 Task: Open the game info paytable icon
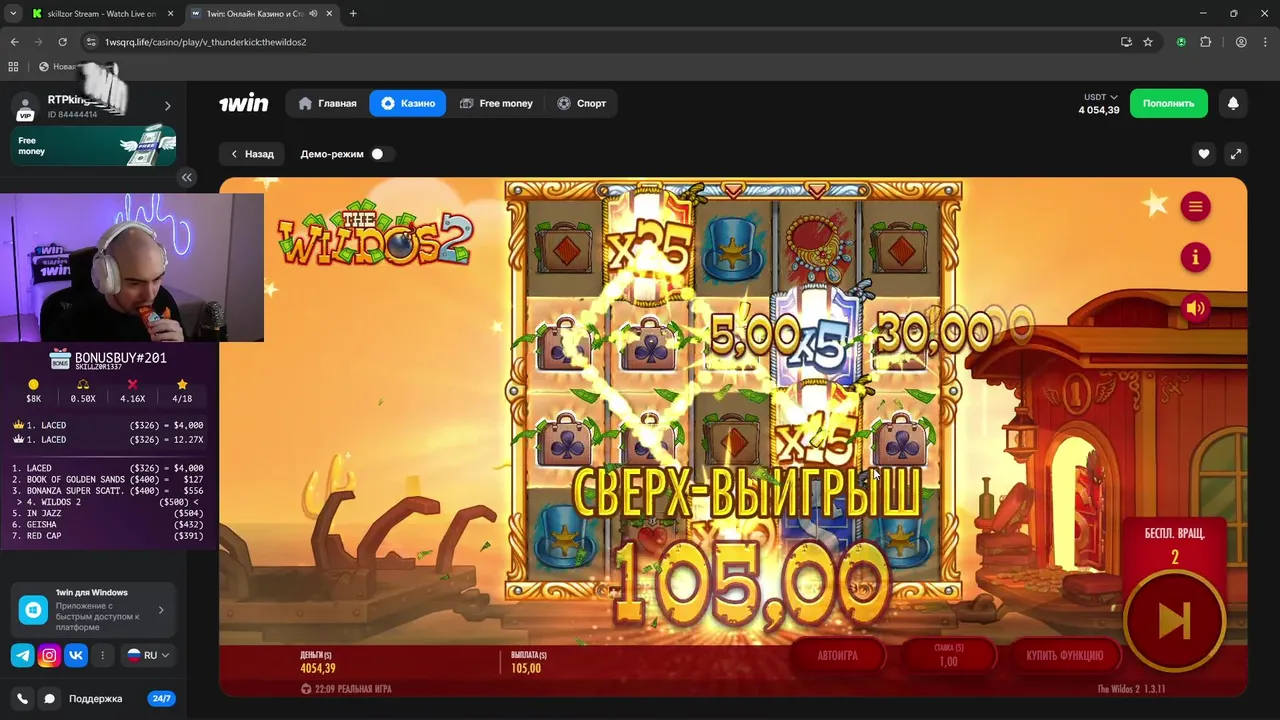click(1195, 258)
